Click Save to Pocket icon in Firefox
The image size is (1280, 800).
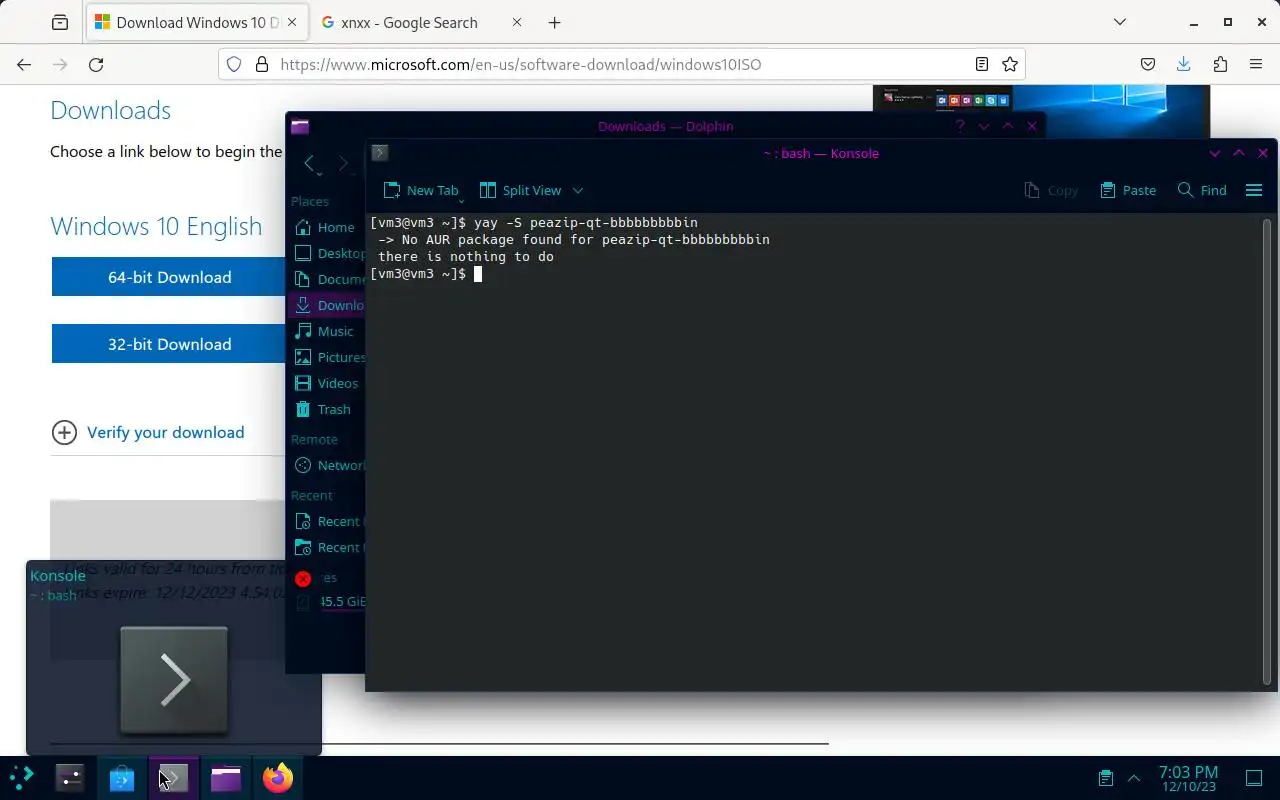coord(1148,64)
